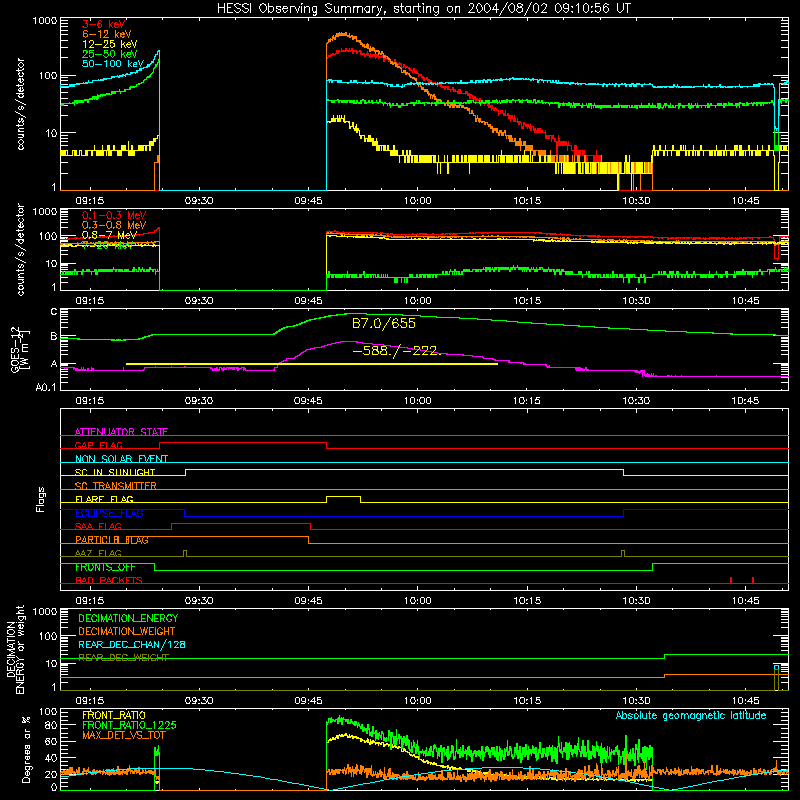This screenshot has height=800, width=800.
Task: Click the C tick label on GOES axis
Action: point(53,312)
